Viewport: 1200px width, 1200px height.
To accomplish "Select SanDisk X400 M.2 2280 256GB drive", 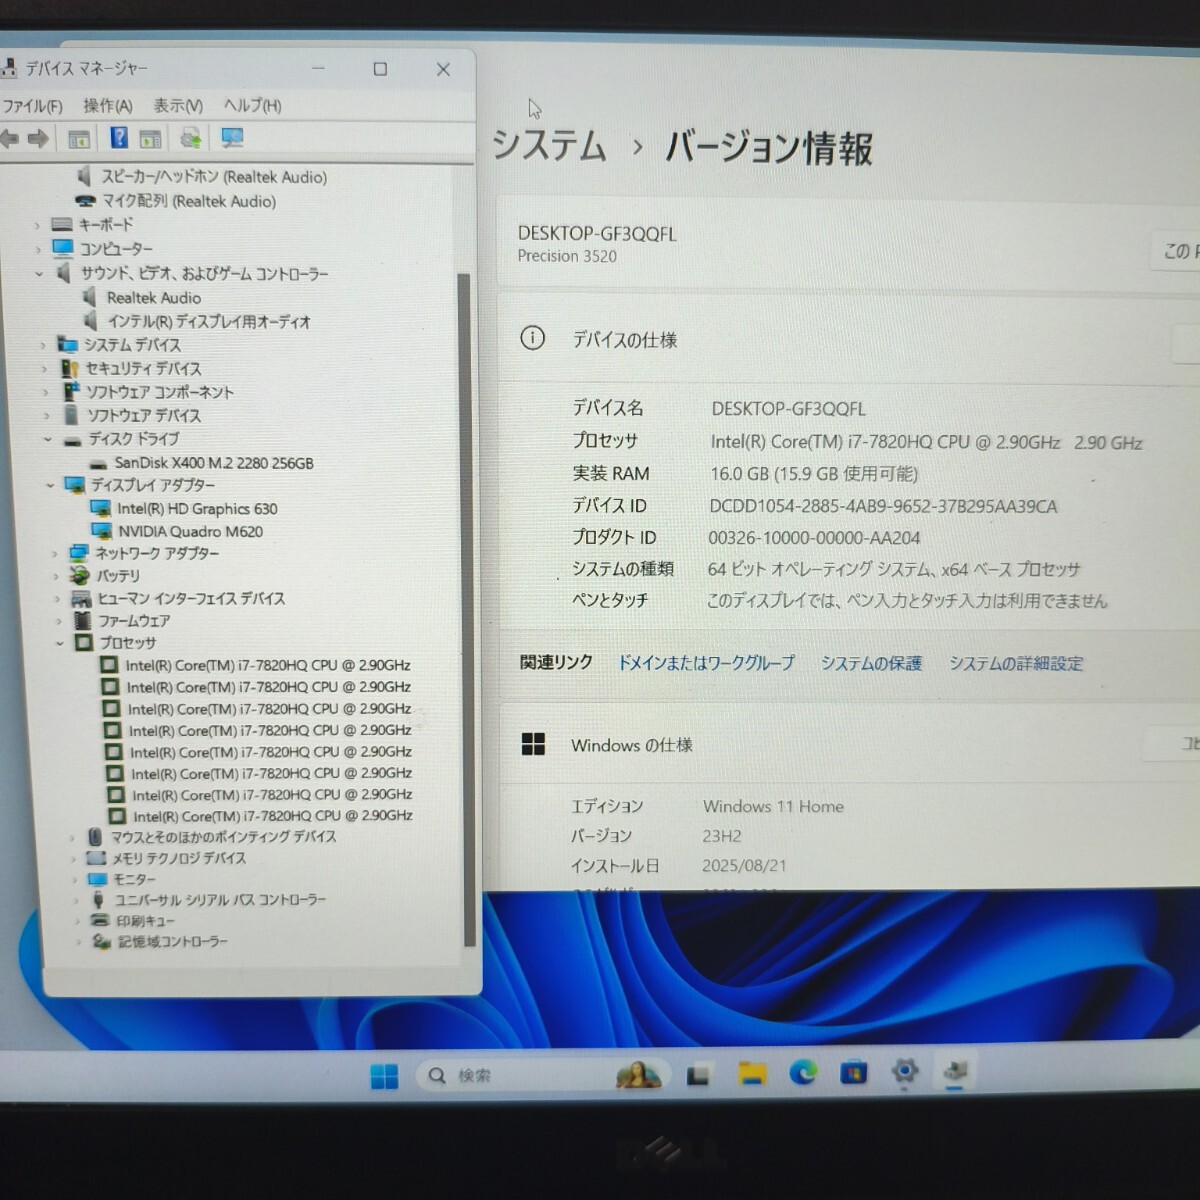I will click(214, 463).
